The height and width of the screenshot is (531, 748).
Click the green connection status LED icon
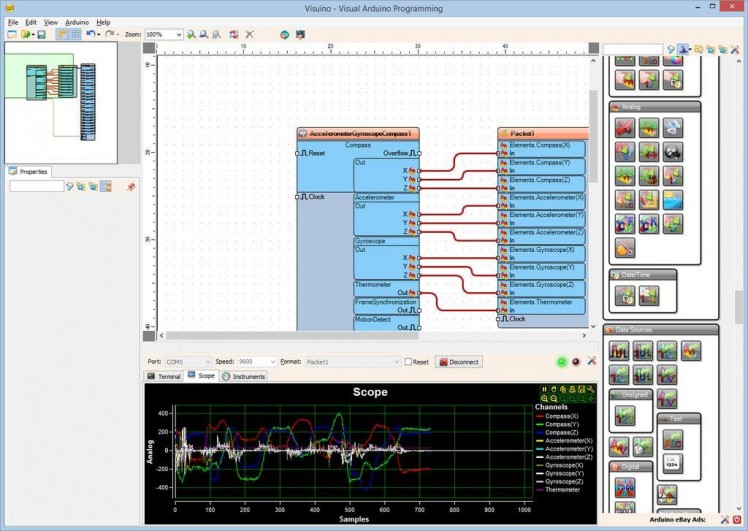(562, 361)
